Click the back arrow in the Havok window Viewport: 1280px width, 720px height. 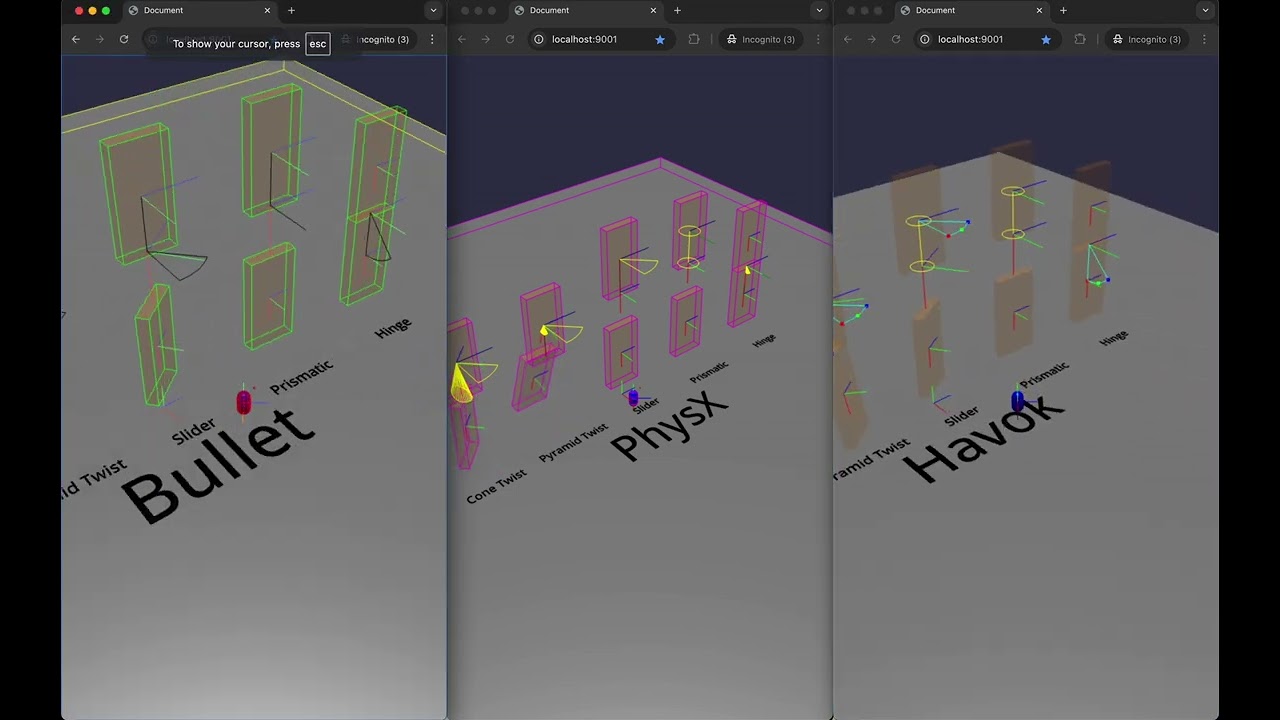(848, 39)
